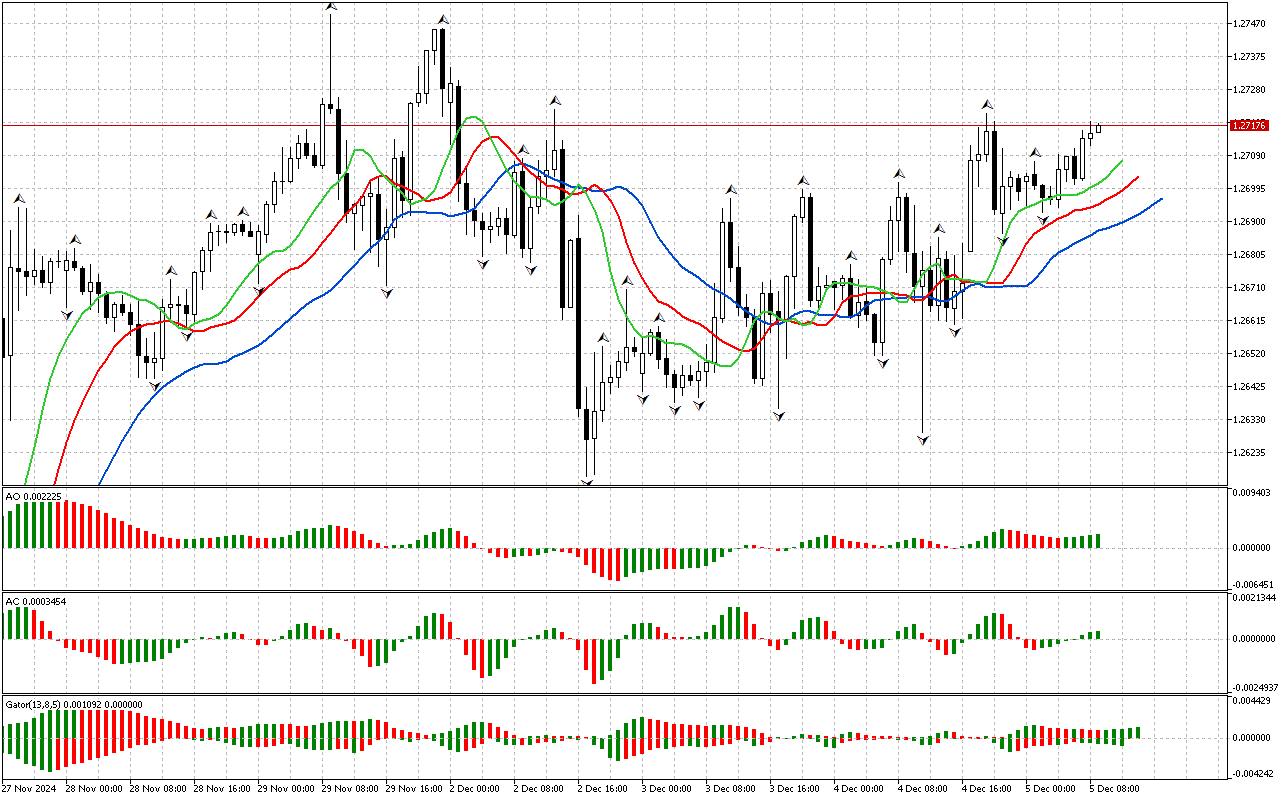
Task: Click the Gator scale minimum -0.004242
Action: (1252, 773)
